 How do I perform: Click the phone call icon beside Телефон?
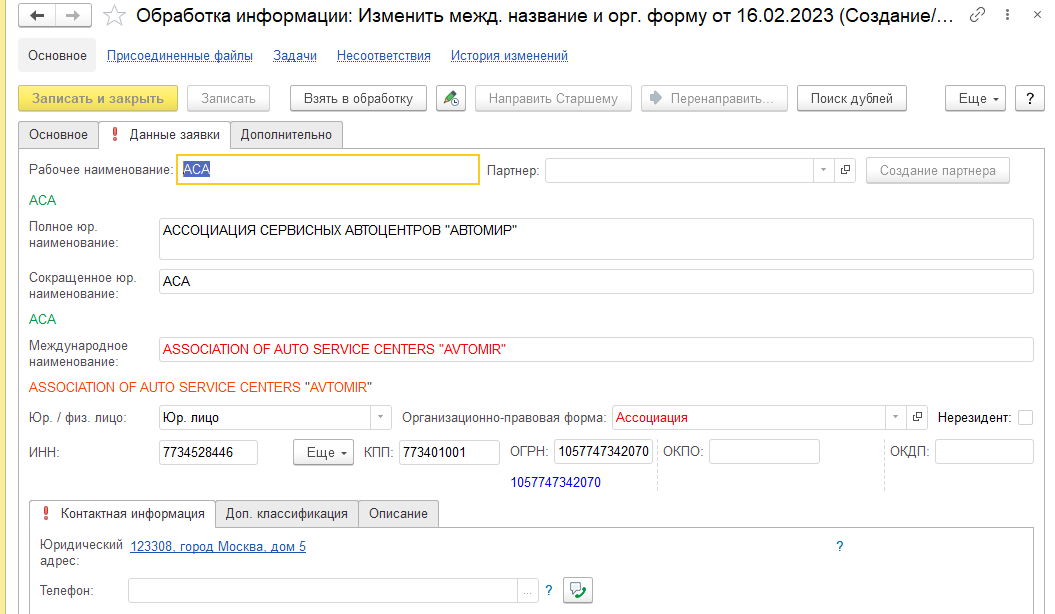[x=578, y=590]
